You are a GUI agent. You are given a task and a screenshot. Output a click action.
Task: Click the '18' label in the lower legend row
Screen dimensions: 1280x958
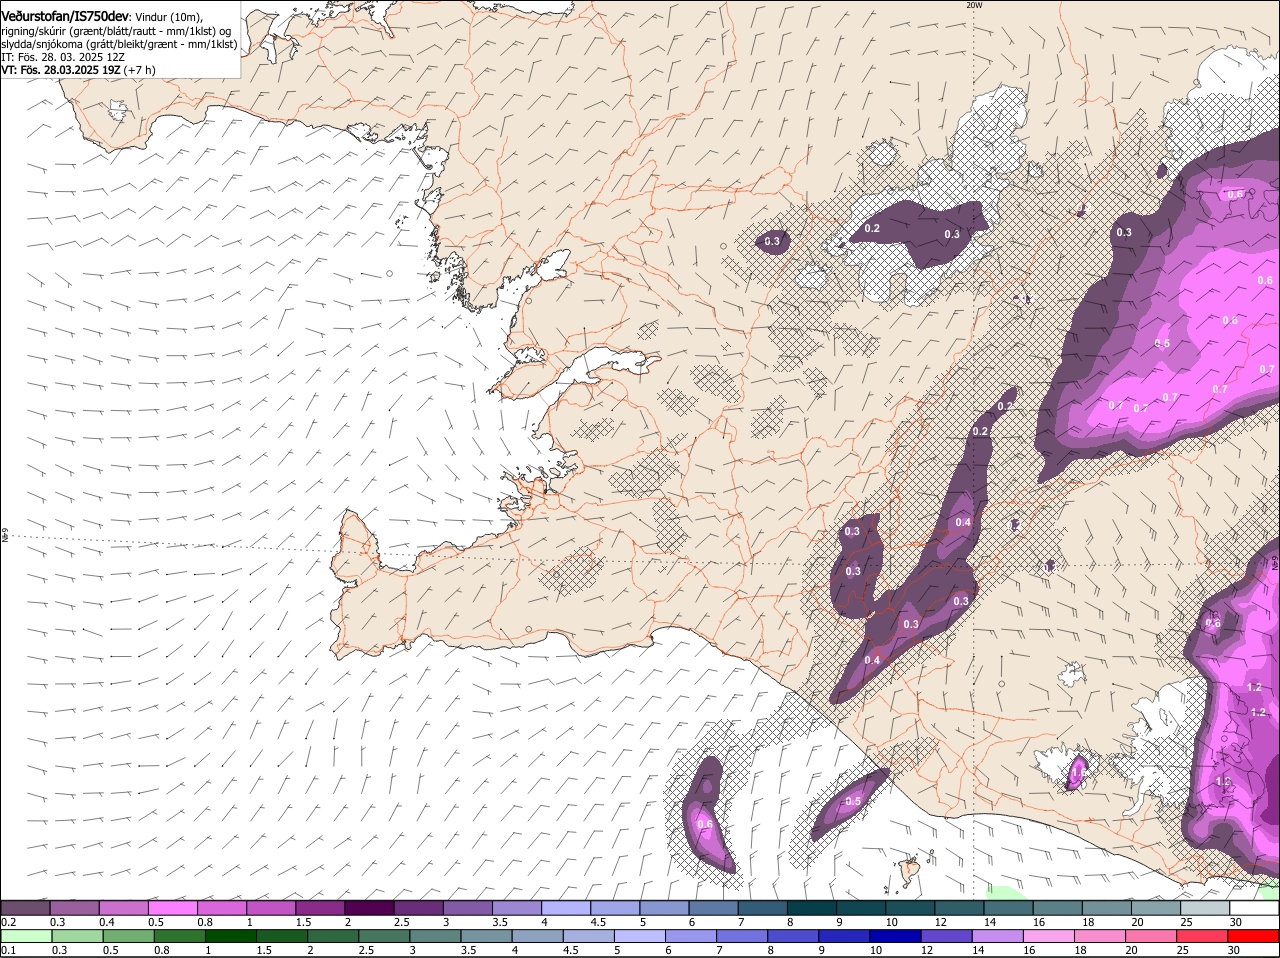(1080, 950)
